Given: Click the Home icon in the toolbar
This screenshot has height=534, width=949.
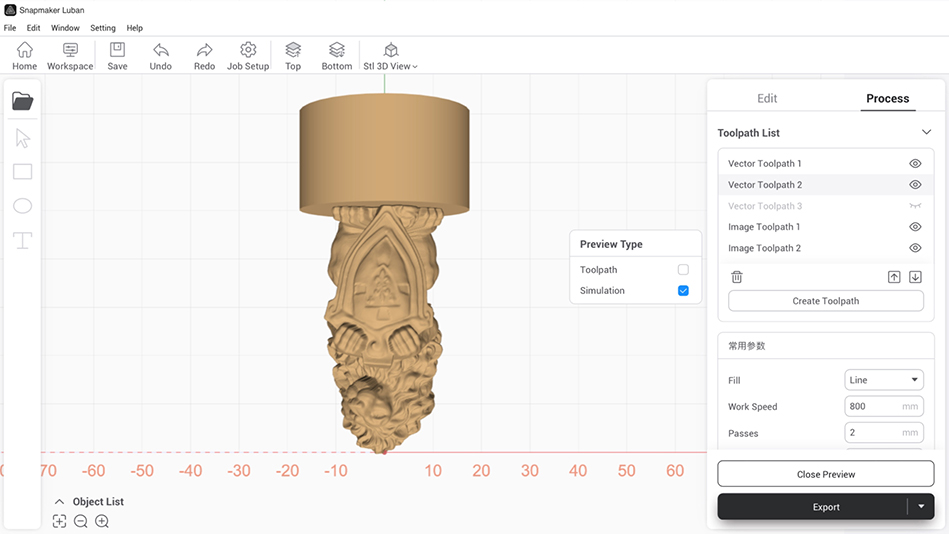Looking at the screenshot, I should [x=24, y=50].
